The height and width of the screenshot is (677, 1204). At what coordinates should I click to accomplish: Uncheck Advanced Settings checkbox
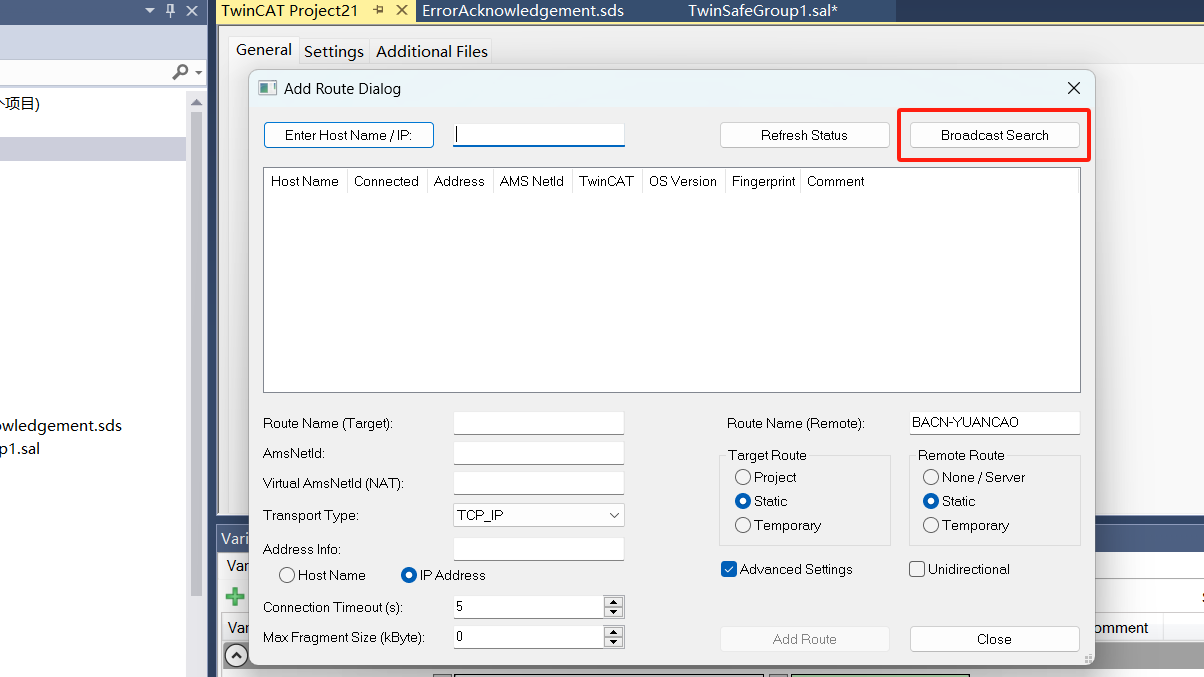coord(729,569)
